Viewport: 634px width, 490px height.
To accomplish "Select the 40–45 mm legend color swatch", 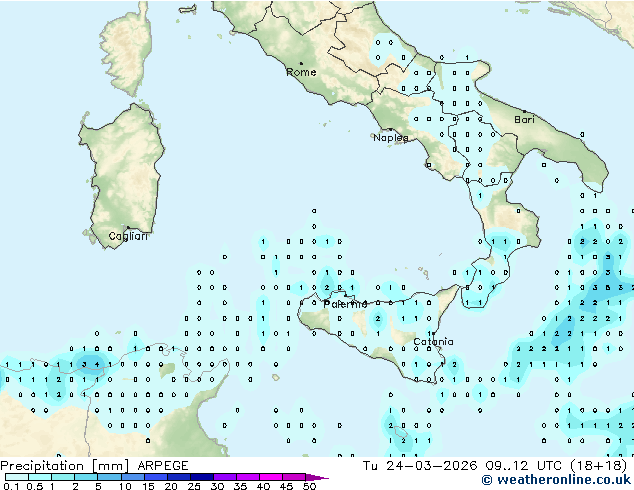I will [271, 477].
